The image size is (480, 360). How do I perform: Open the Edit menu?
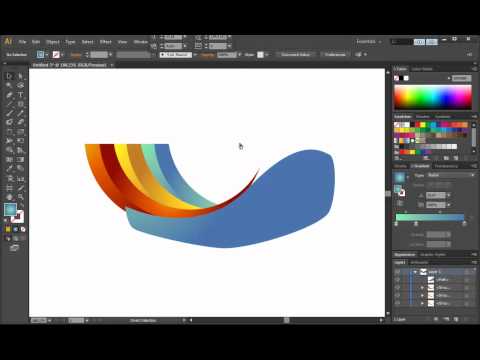[x=36, y=42]
